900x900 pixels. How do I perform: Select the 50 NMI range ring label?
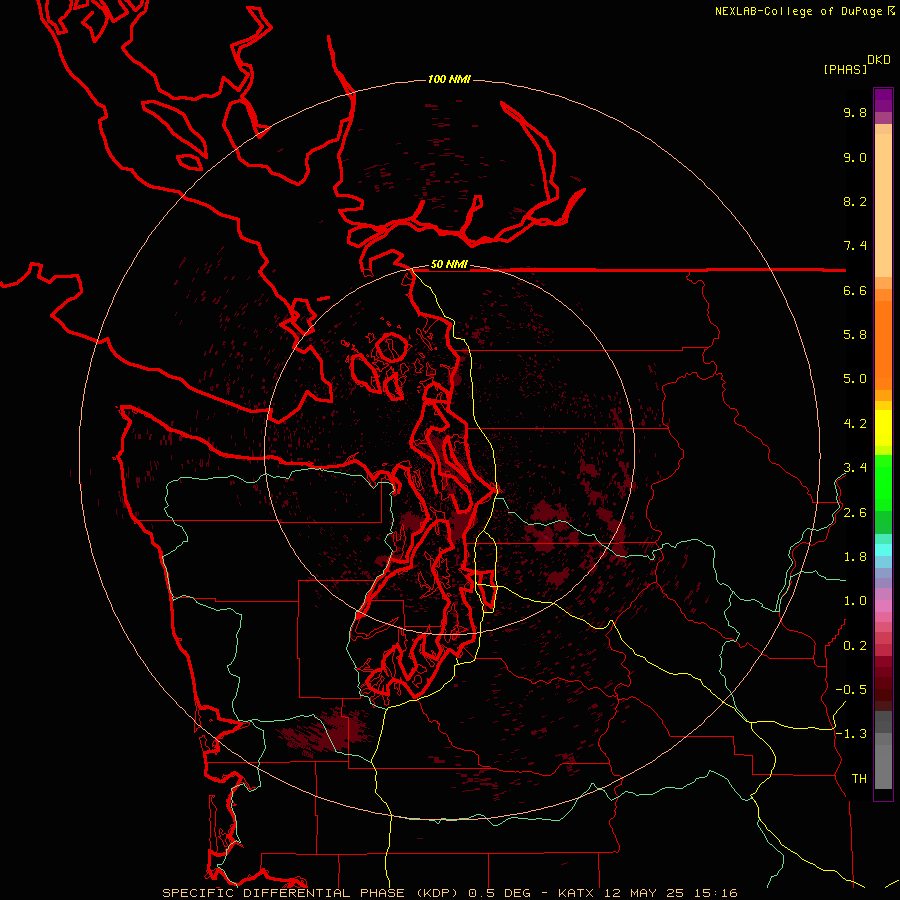coord(449,265)
